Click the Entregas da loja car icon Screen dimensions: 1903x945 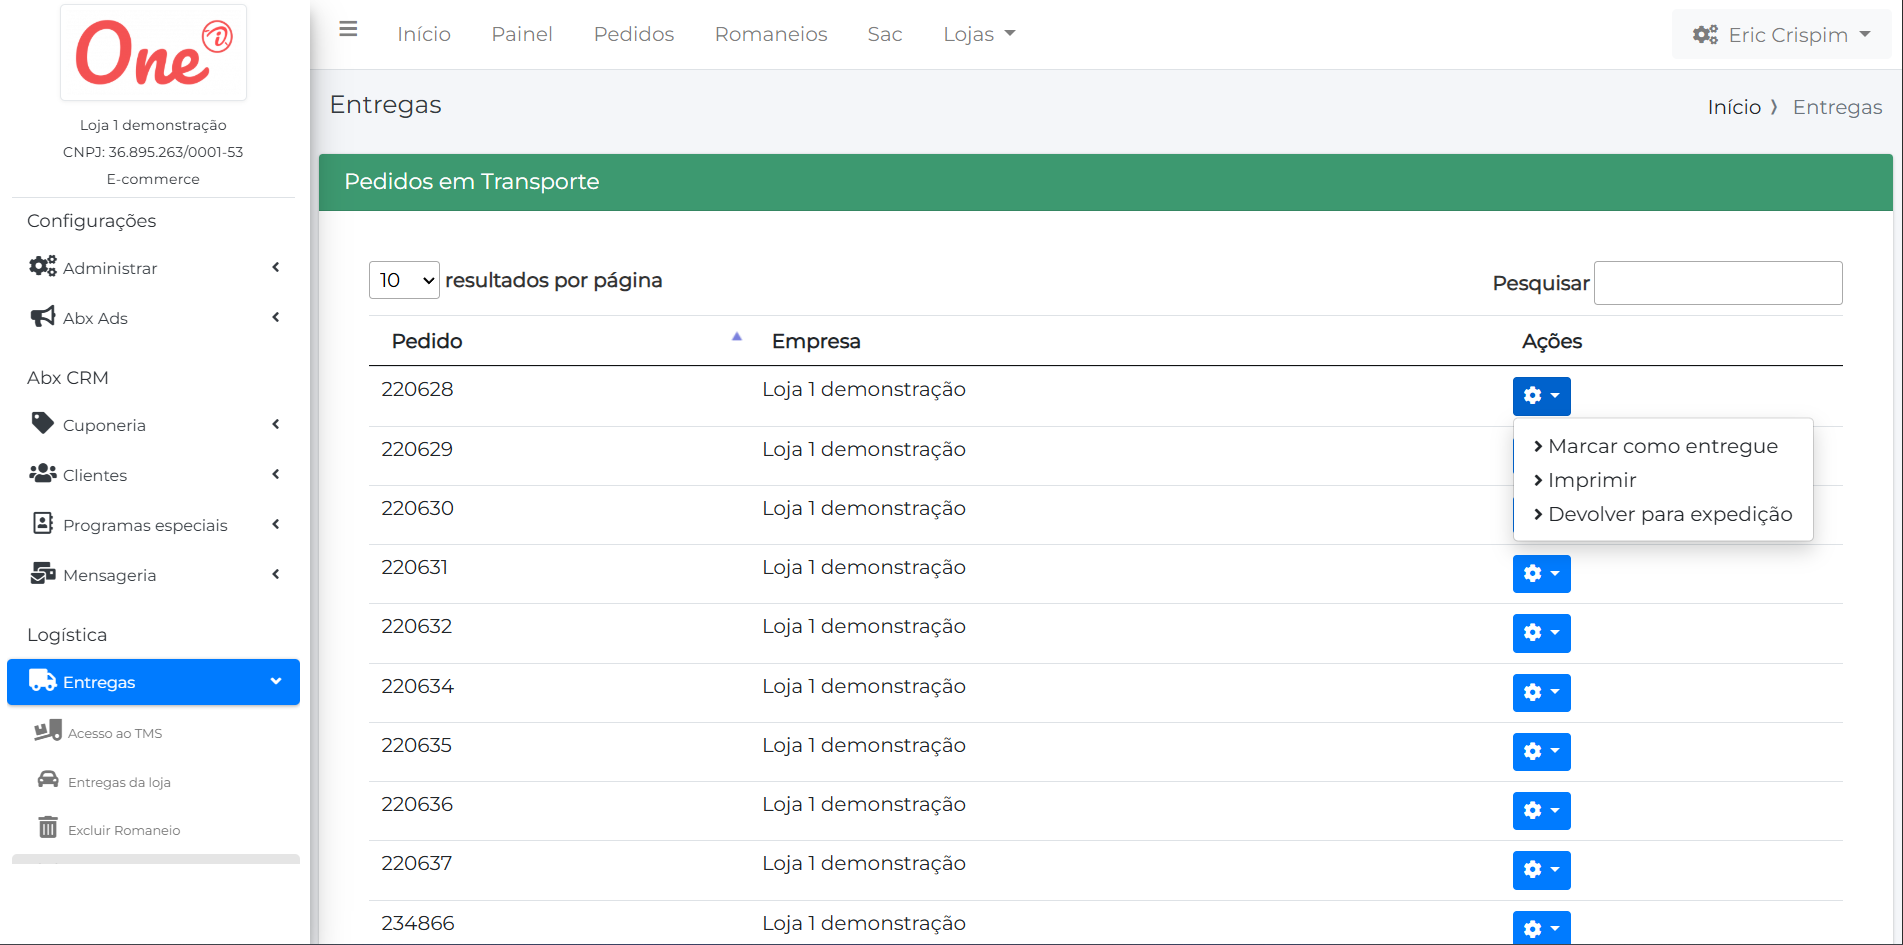[48, 780]
